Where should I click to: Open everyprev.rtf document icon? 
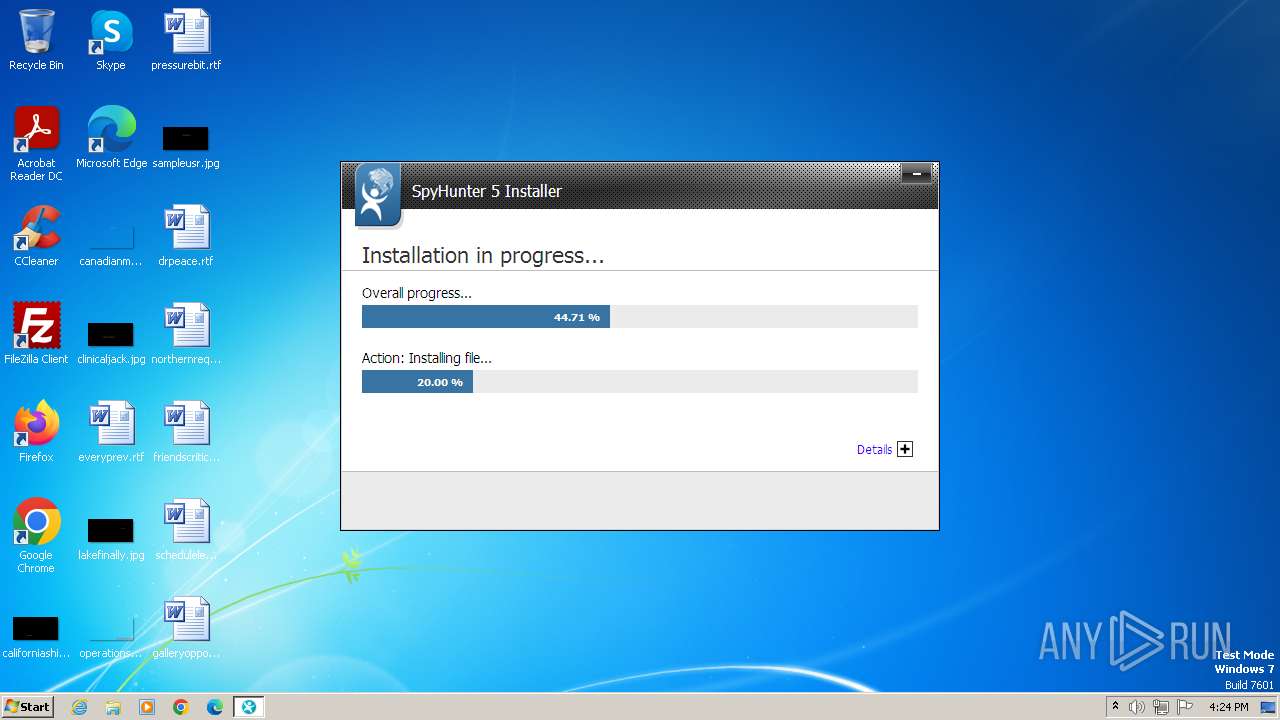[111, 432]
